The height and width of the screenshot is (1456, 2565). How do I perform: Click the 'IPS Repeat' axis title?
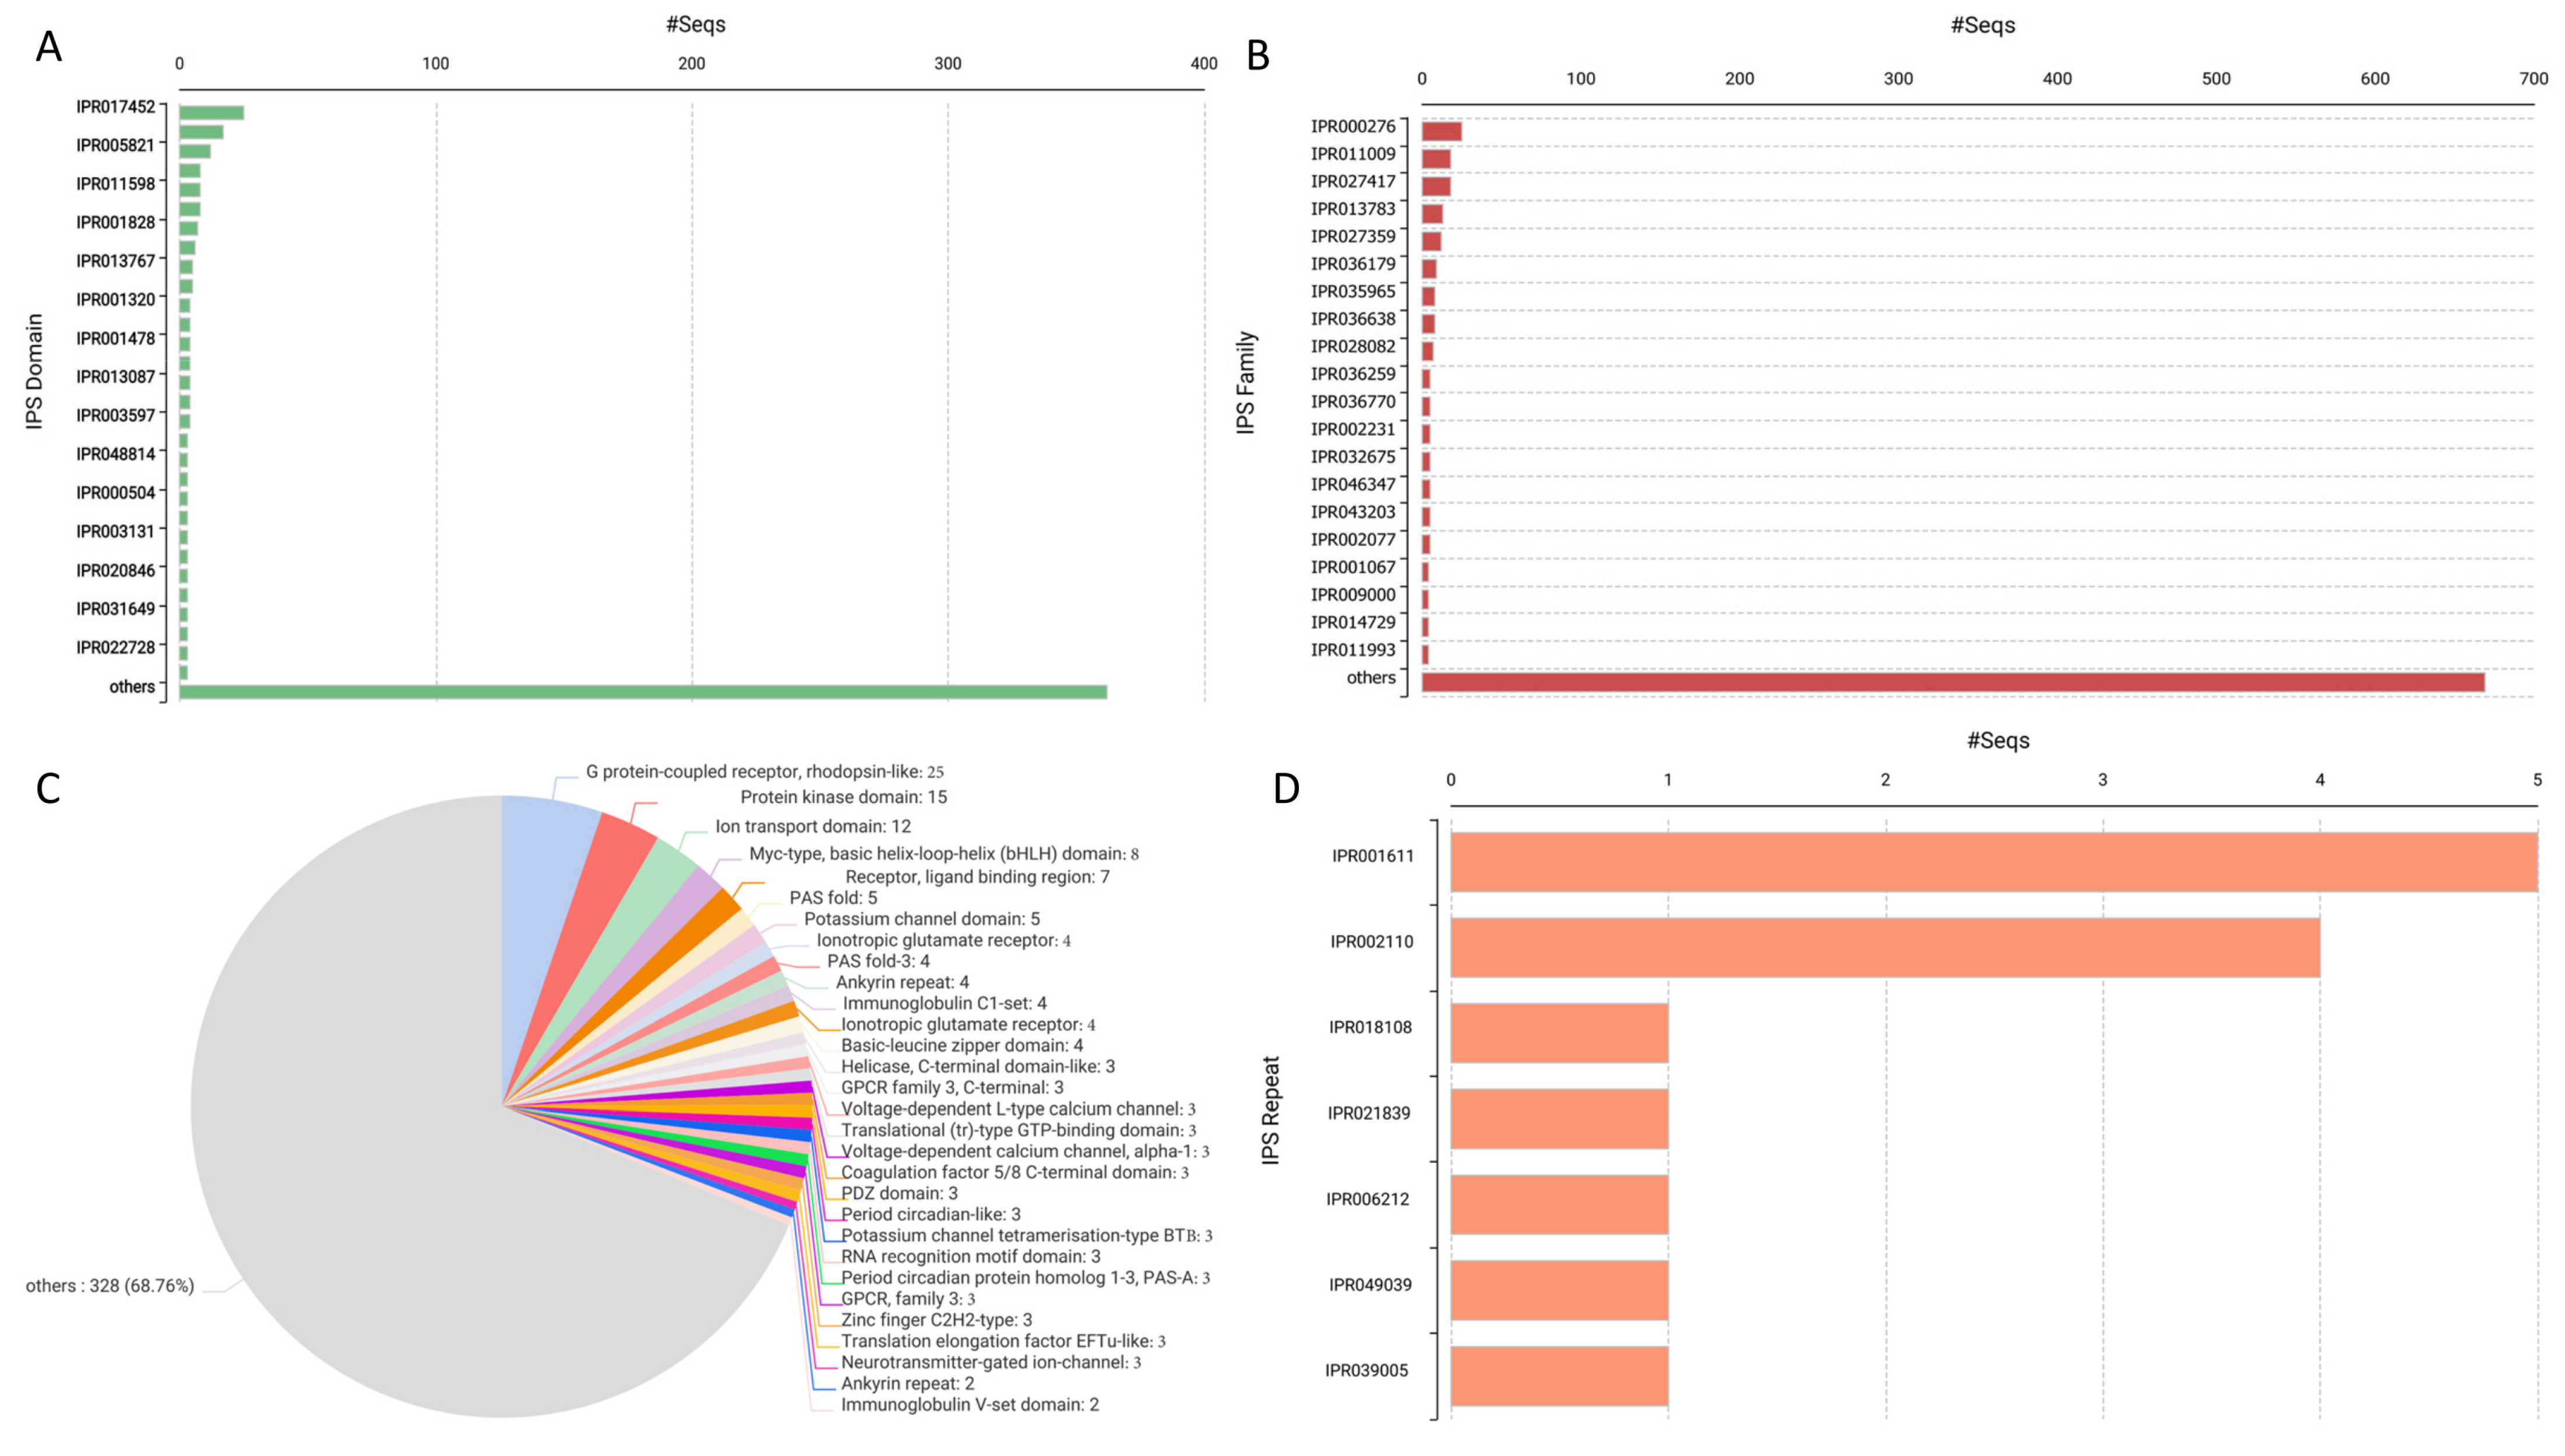coord(1270,1110)
